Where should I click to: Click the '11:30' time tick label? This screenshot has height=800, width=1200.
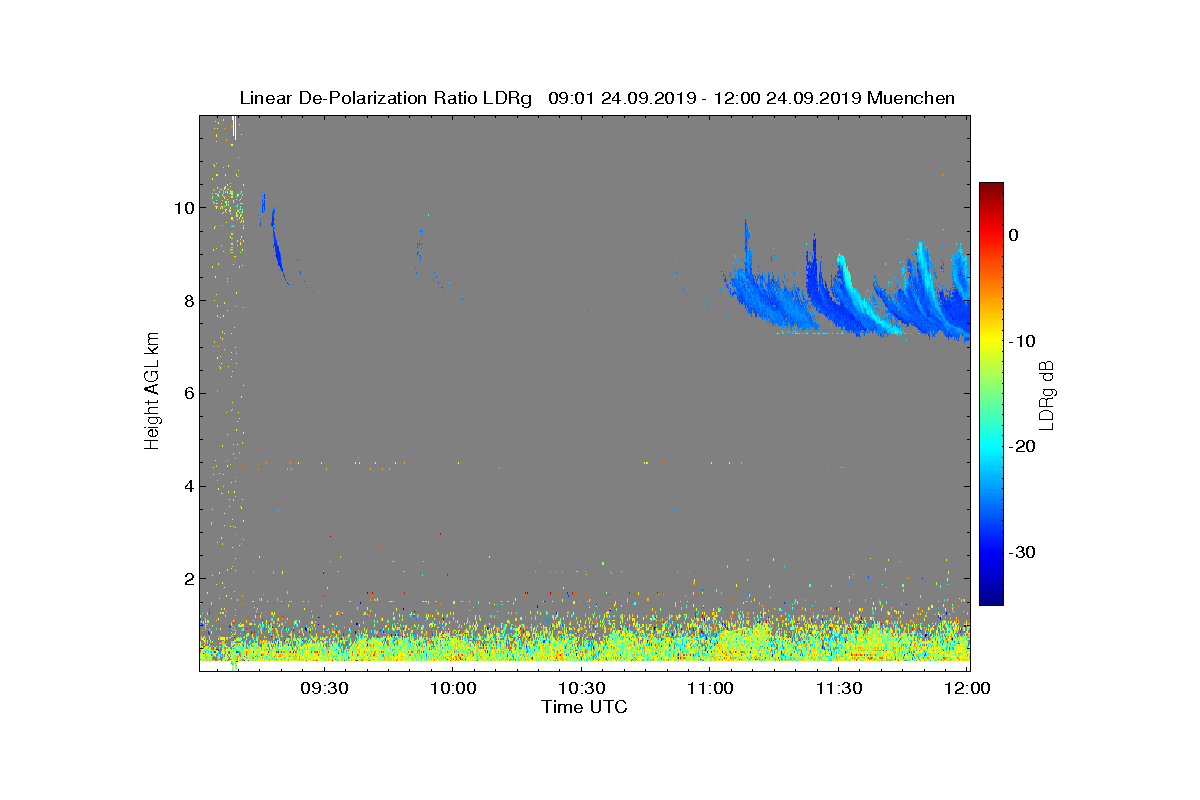839,689
